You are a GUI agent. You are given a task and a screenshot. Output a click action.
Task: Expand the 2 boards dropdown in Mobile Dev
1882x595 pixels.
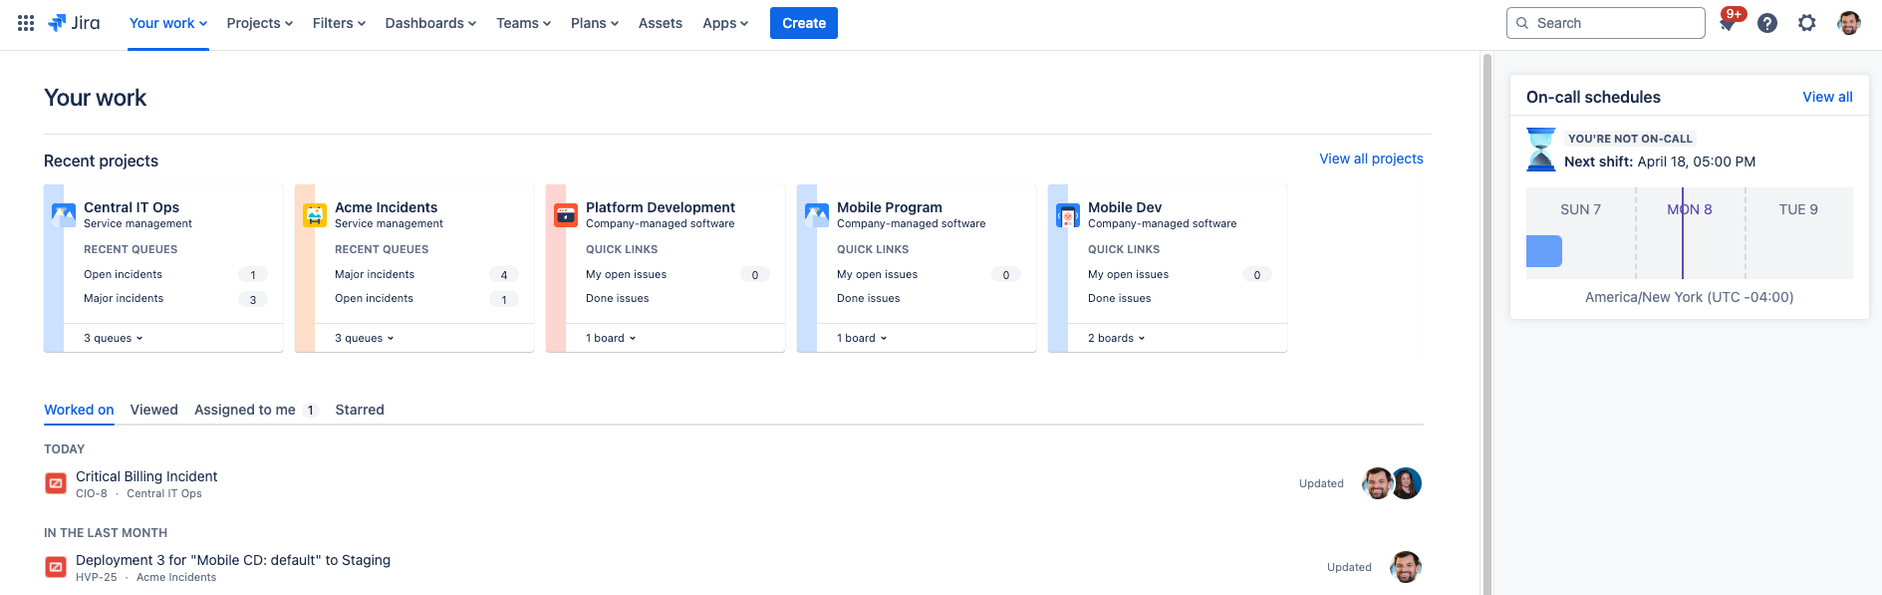click(x=1117, y=338)
